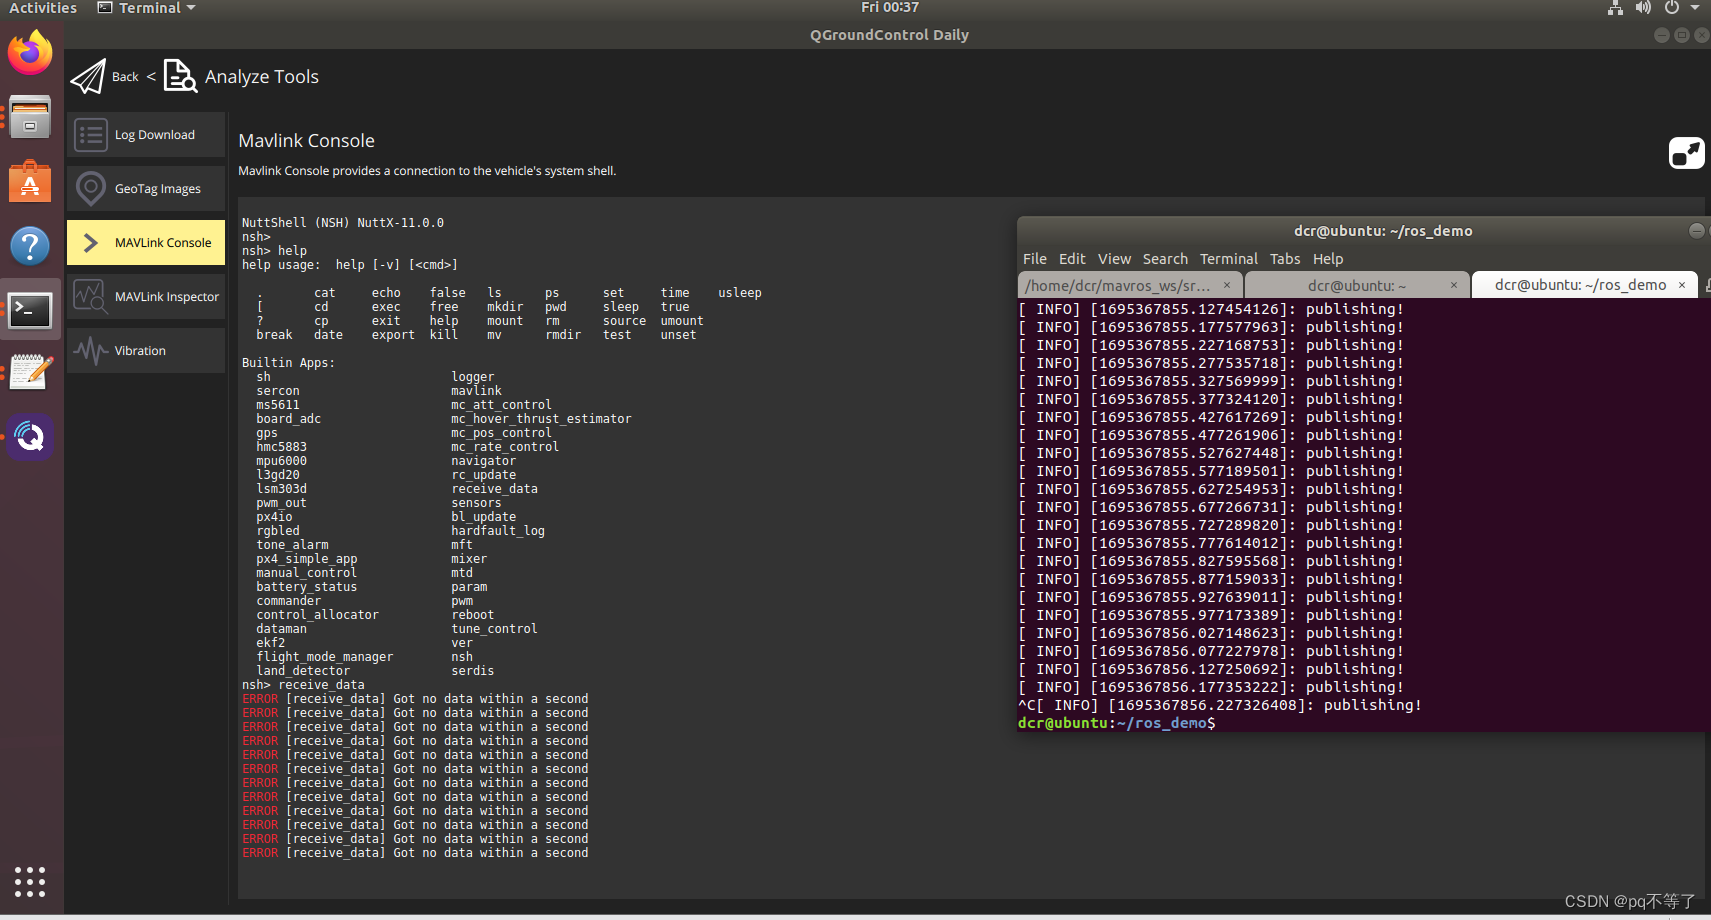This screenshot has height=920, width=1711.
Task: Click 'Builtin Apps:' heading in console
Action: pyautogui.click(x=288, y=363)
